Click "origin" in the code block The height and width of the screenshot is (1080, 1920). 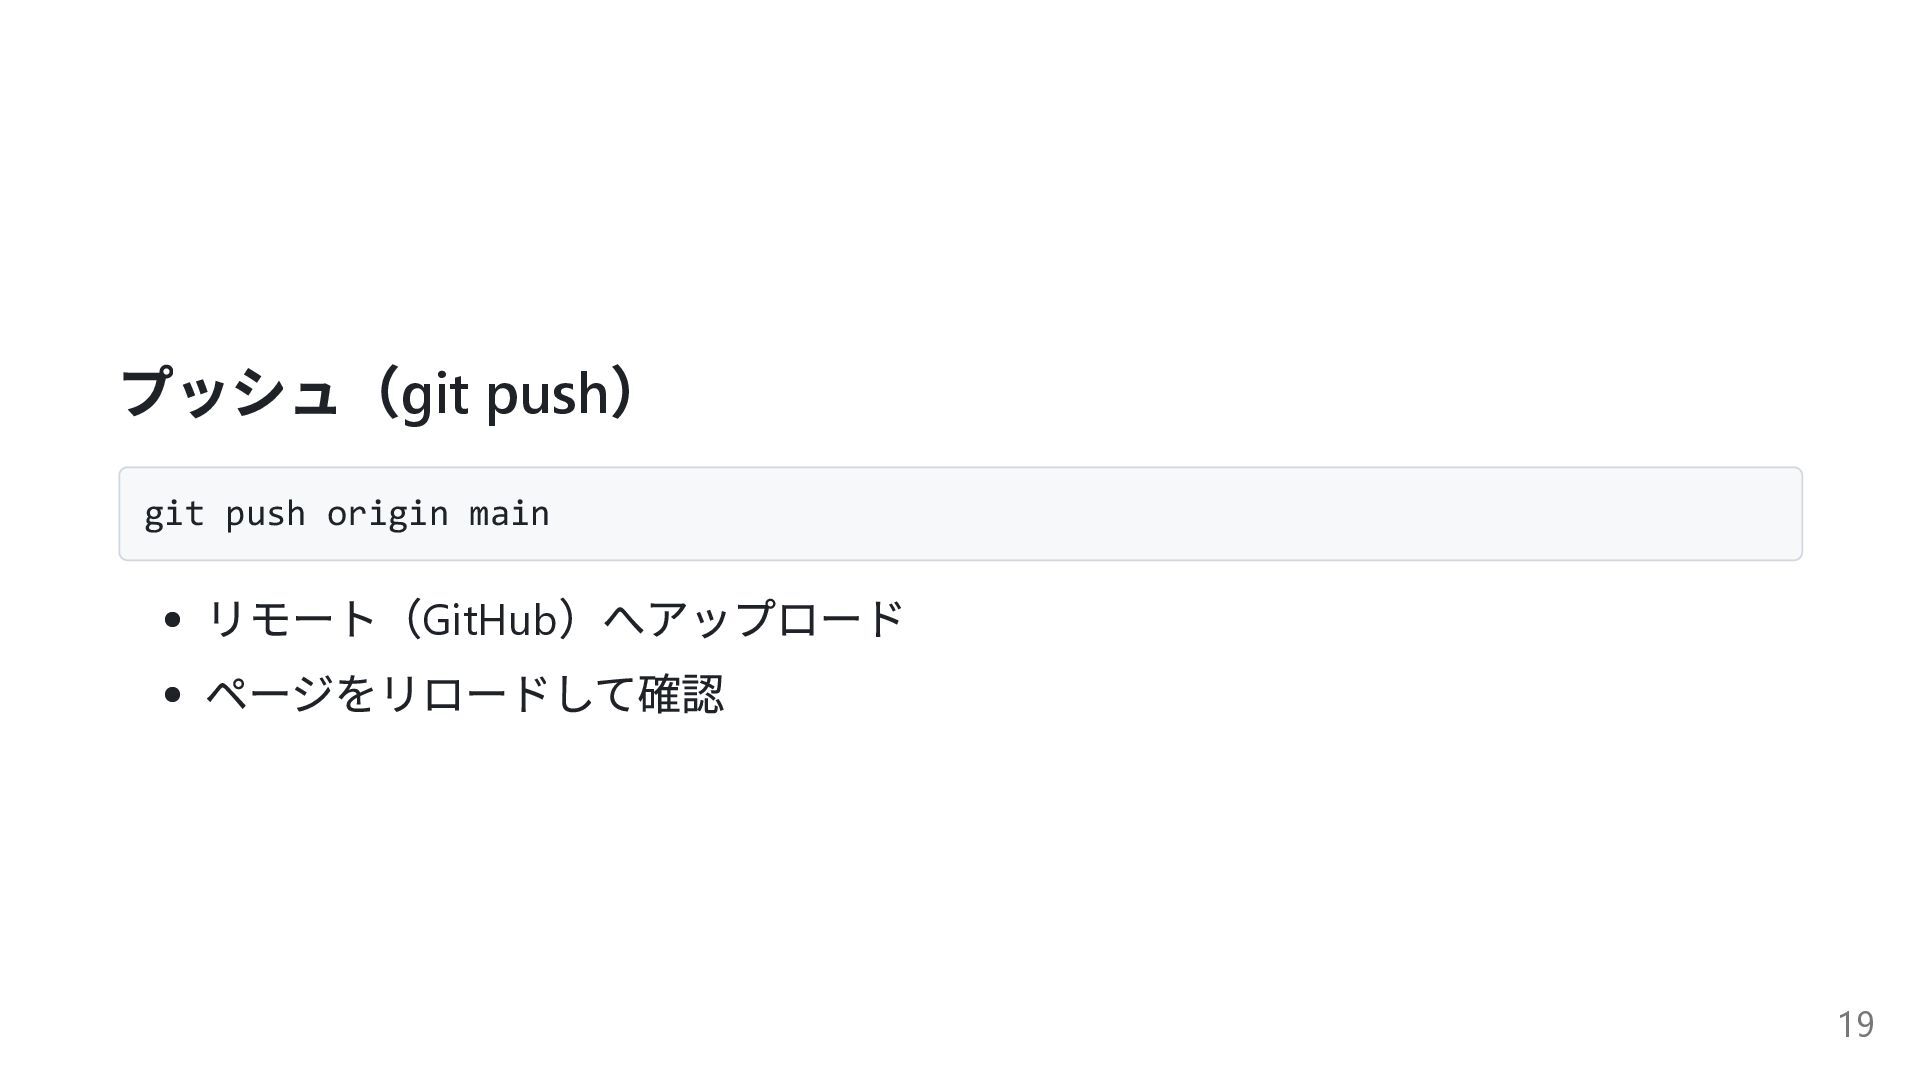click(387, 514)
